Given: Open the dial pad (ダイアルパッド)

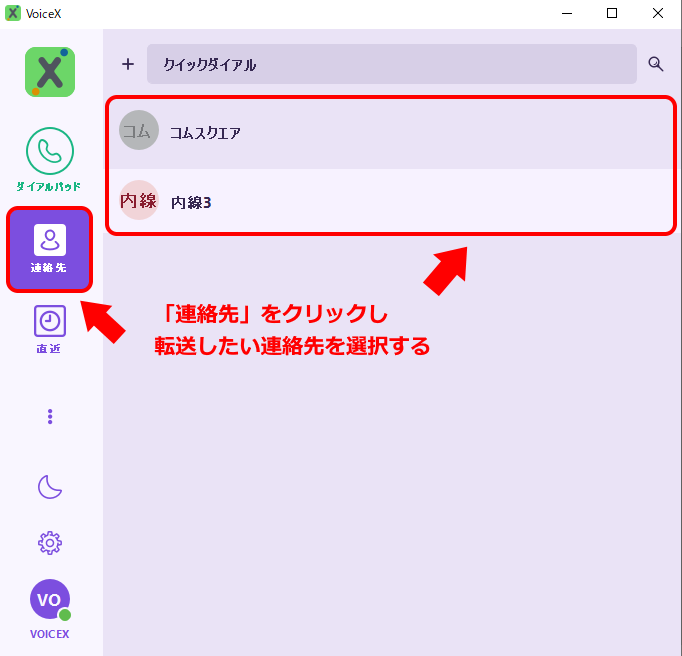Looking at the screenshot, I should [x=49, y=153].
